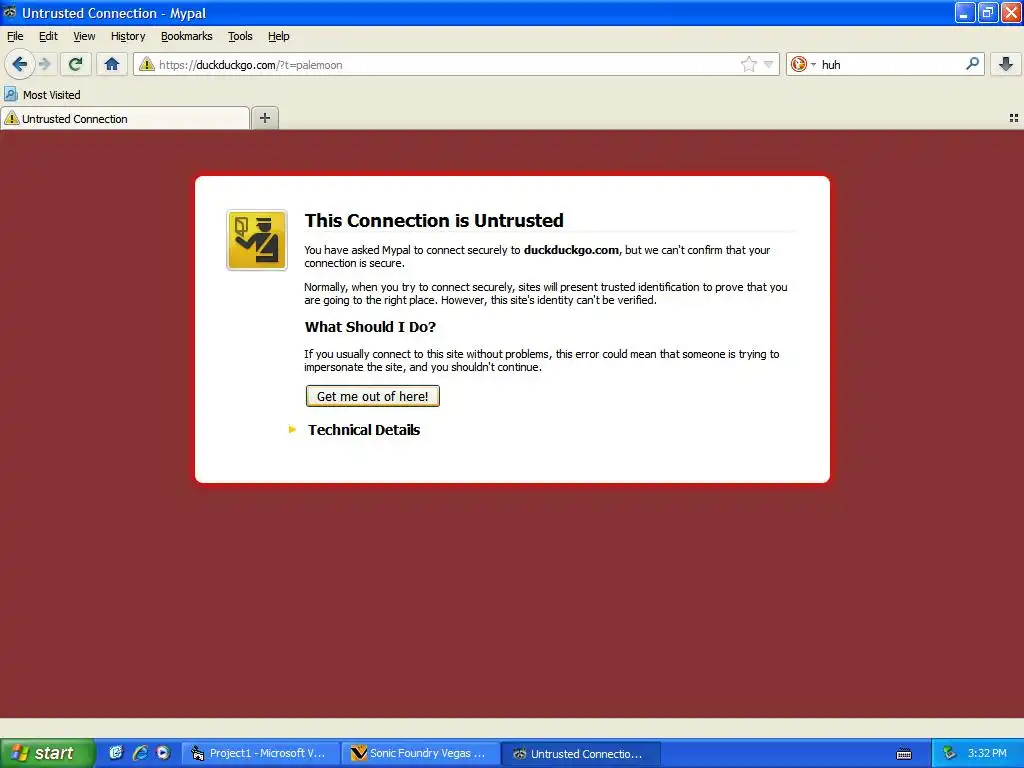Viewport: 1024px width, 768px height.
Task: Reload the page with the refresh button
Action: (x=76, y=64)
